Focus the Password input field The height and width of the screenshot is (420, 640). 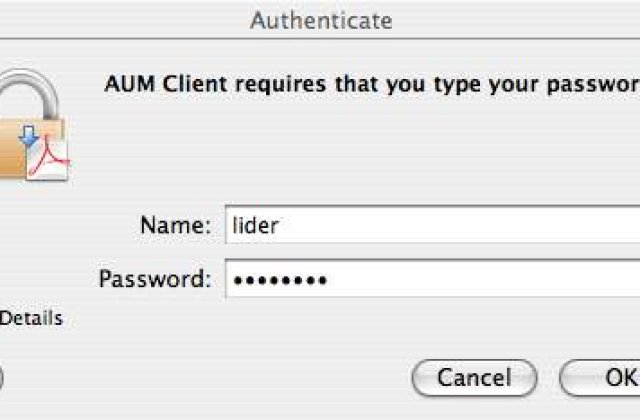tap(430, 278)
